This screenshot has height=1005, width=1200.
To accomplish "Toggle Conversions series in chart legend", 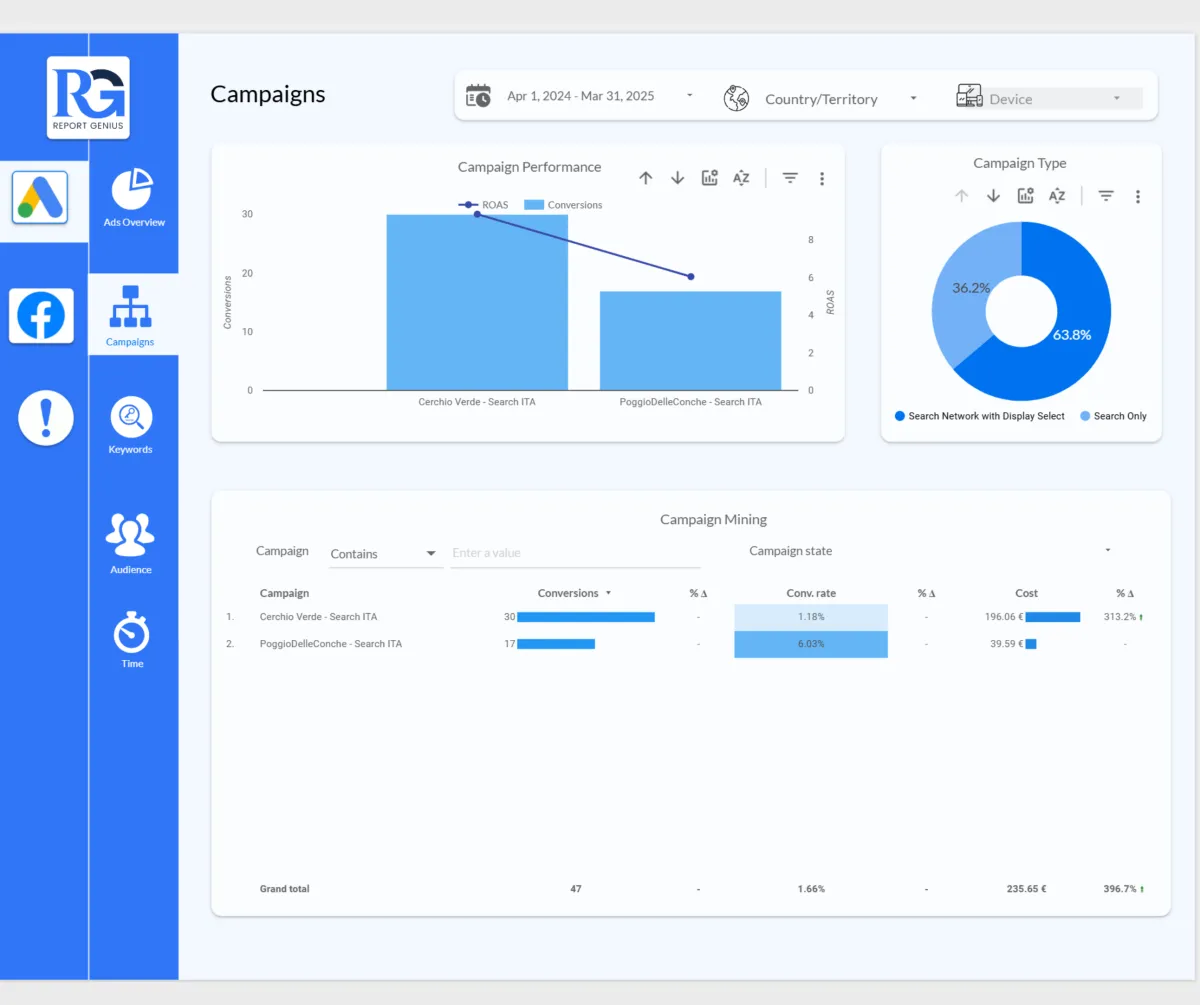I will [564, 205].
